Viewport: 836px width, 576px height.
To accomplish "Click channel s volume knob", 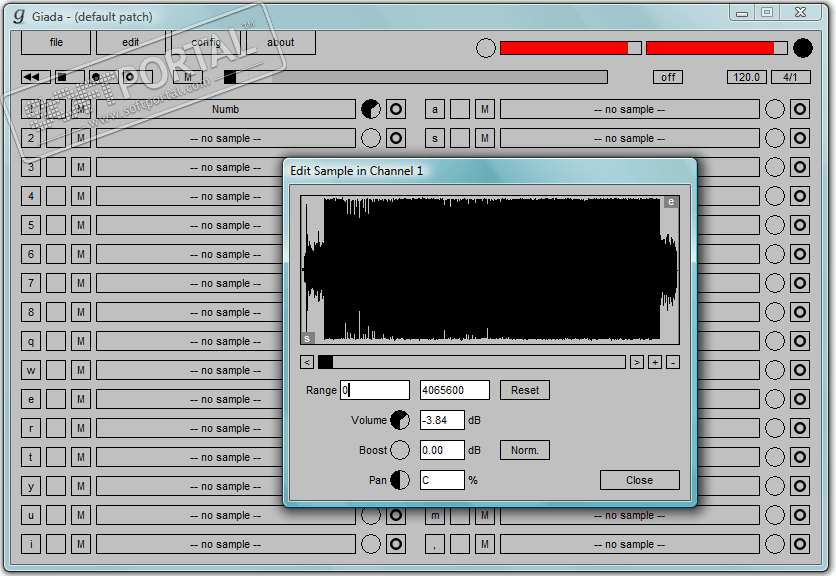I will click(x=775, y=138).
